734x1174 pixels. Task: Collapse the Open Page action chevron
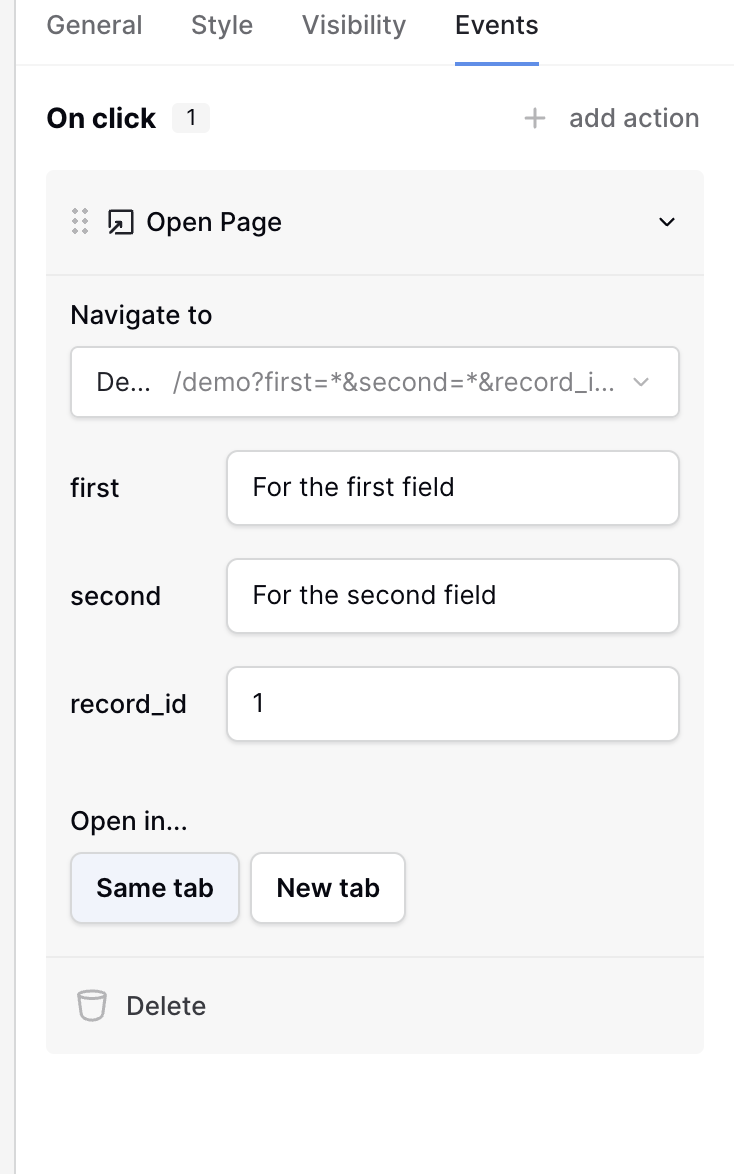667,222
